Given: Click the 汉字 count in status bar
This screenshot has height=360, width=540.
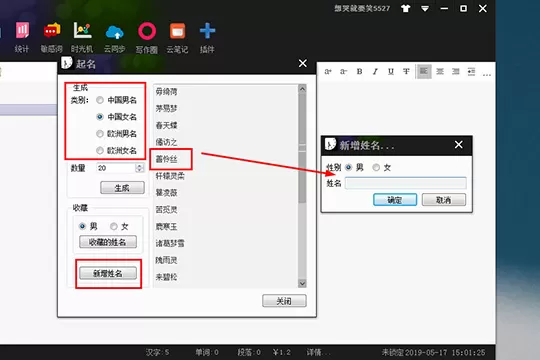Looking at the screenshot, I should [x=157, y=352].
